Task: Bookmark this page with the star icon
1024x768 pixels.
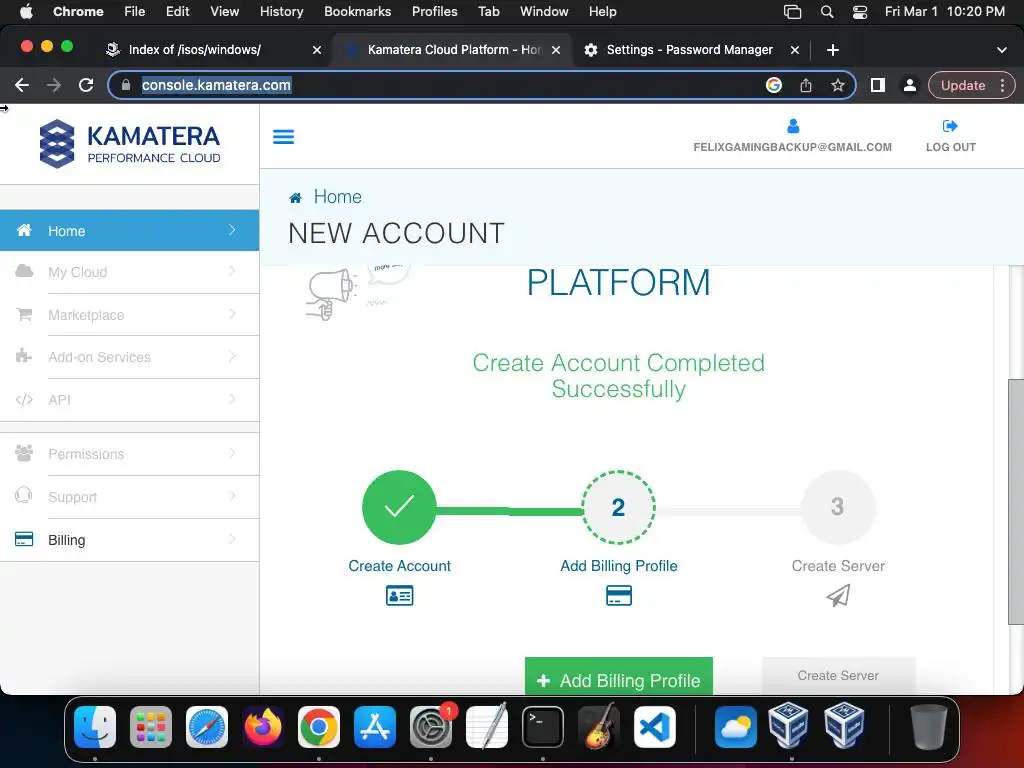Action: (x=838, y=85)
